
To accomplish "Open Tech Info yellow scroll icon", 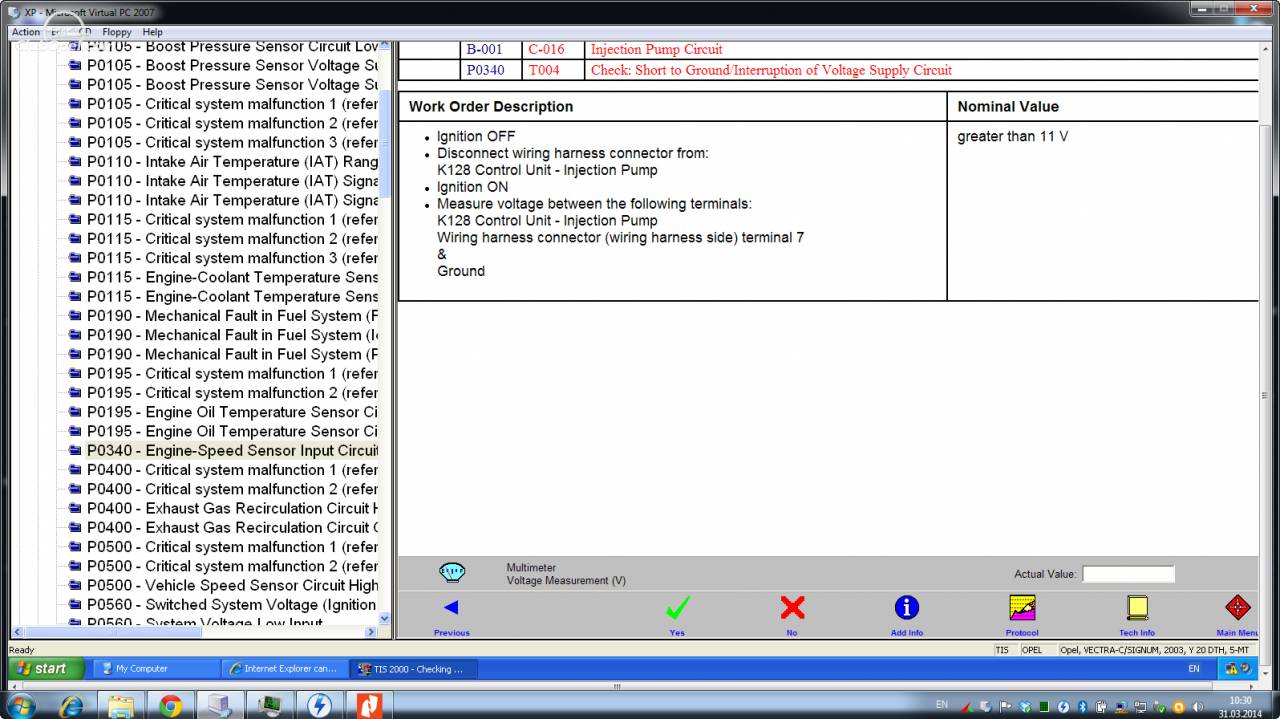I will coord(1137,607).
